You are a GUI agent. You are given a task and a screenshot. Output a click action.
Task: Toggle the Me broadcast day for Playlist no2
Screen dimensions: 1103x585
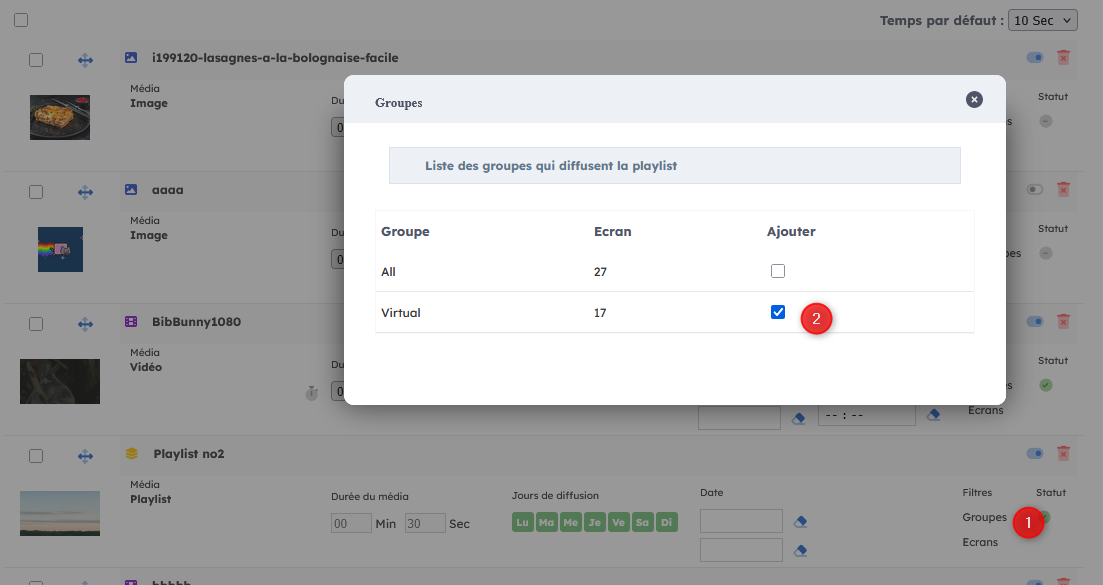click(x=571, y=523)
